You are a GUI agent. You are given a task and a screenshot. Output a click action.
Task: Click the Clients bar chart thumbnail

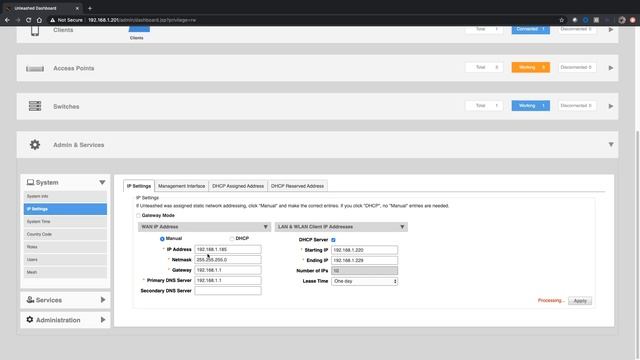tap(139, 29)
